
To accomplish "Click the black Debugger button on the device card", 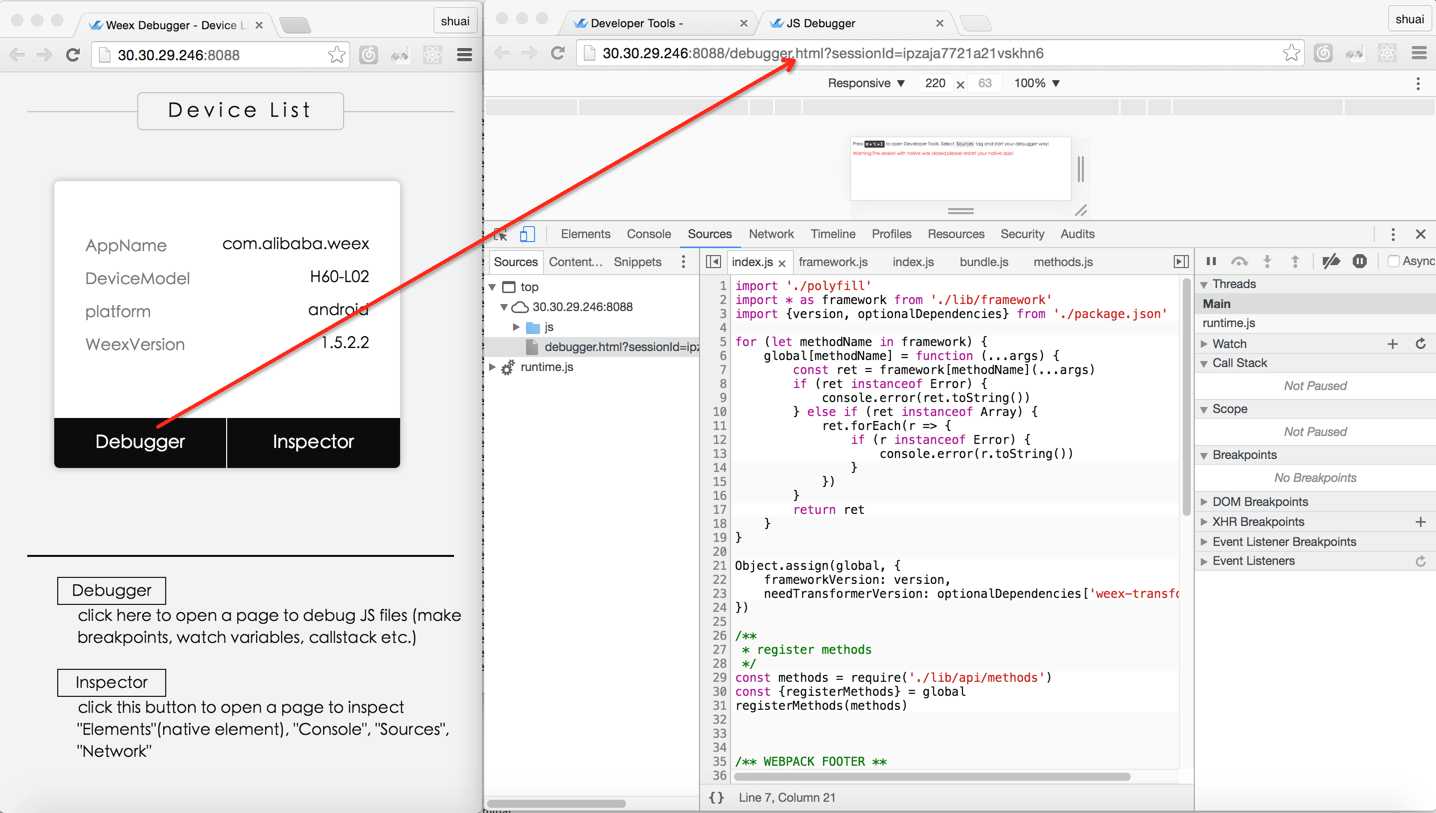I will (140, 442).
